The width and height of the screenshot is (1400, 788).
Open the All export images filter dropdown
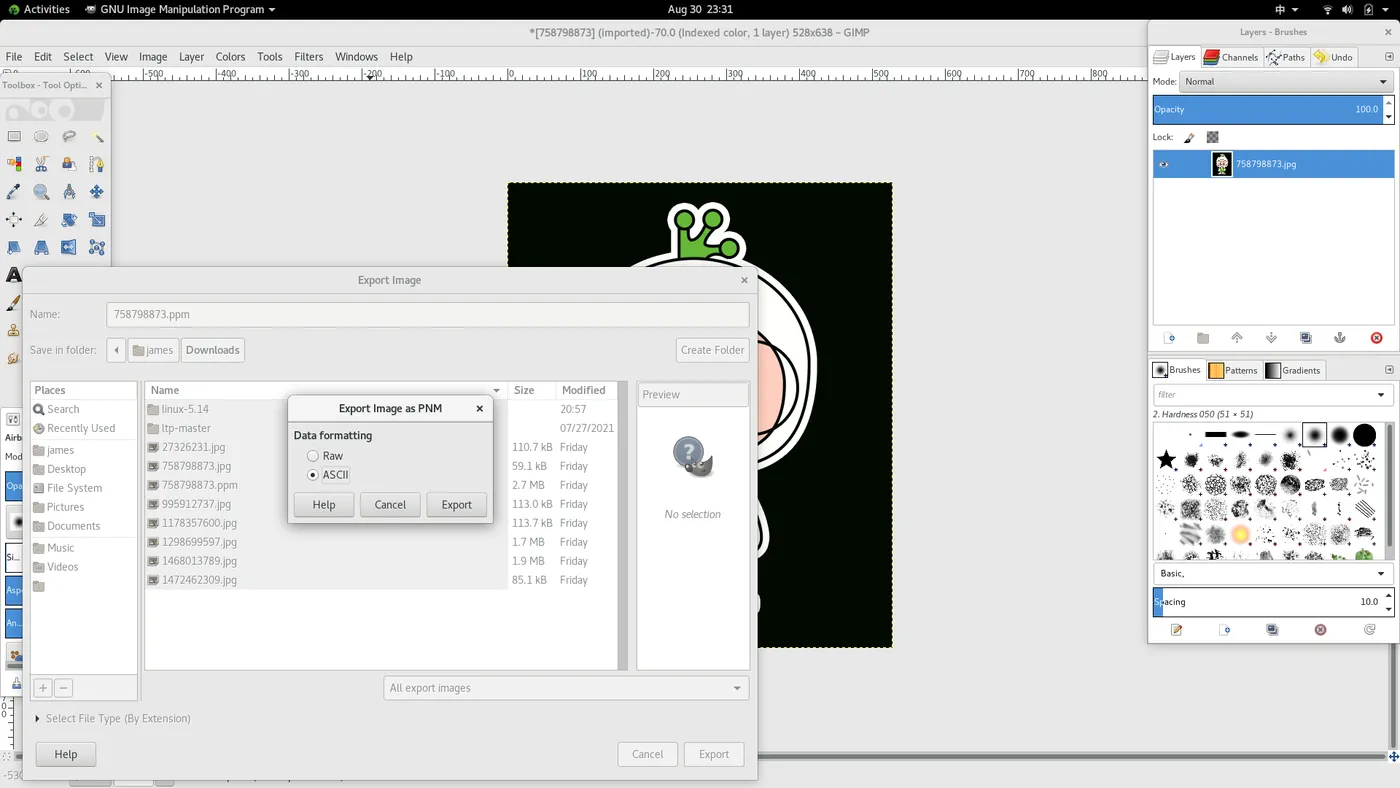tap(566, 688)
